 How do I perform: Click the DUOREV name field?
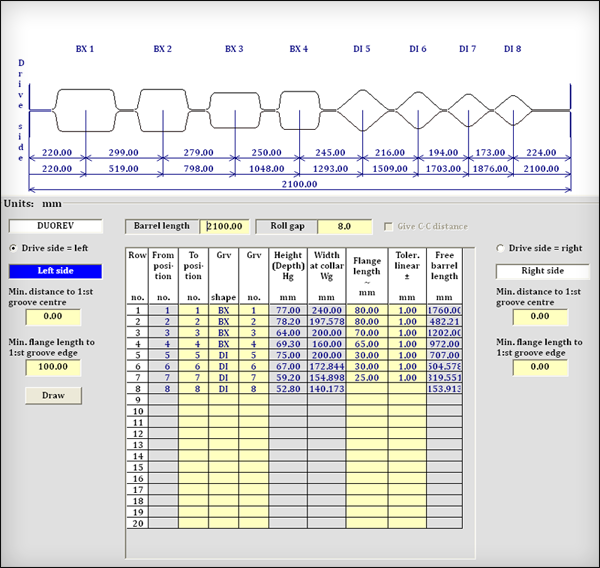coord(55,226)
